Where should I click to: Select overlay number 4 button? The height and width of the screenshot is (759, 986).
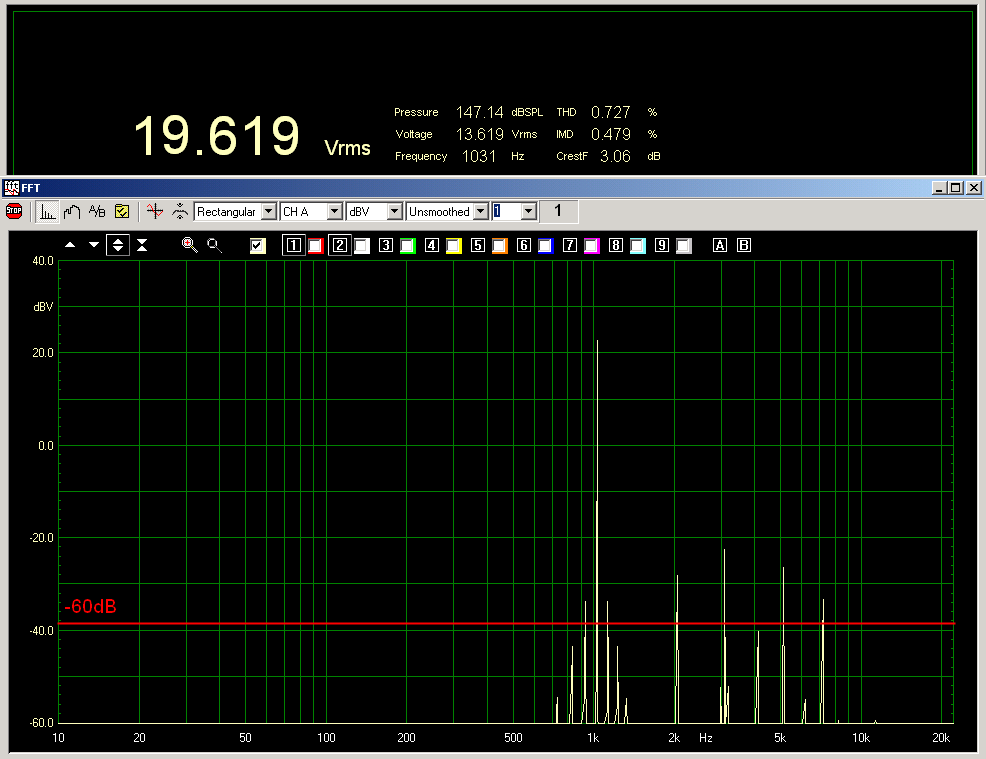pyautogui.click(x=431, y=245)
